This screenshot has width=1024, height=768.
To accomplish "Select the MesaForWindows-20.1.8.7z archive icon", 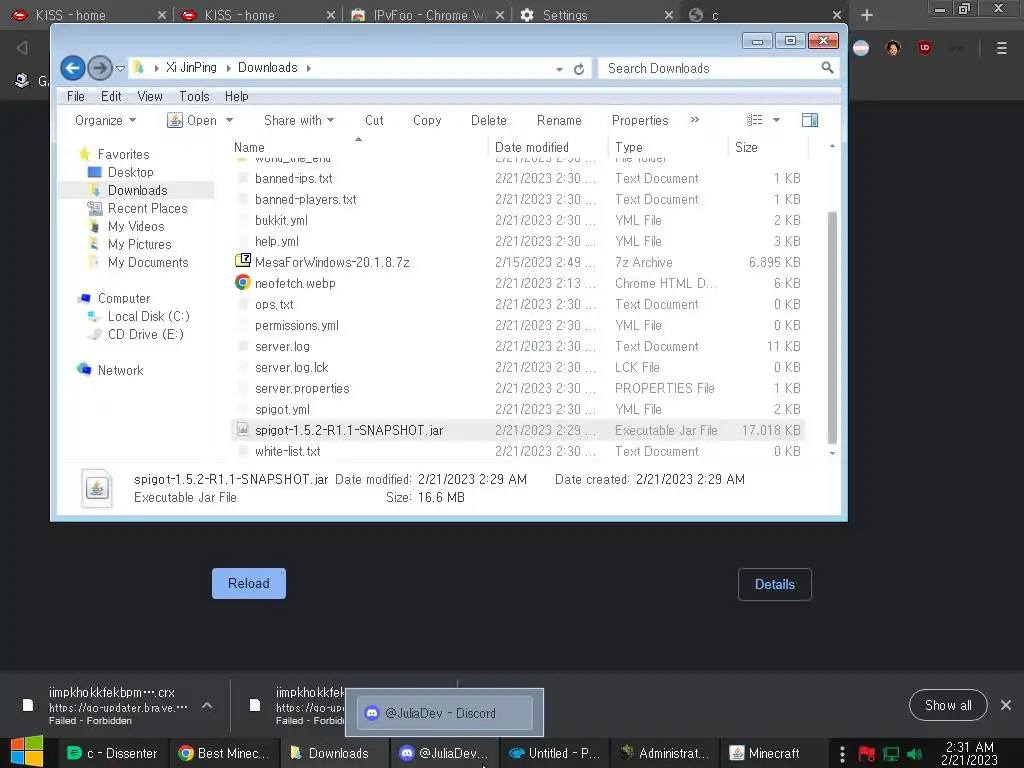I will coord(242,261).
